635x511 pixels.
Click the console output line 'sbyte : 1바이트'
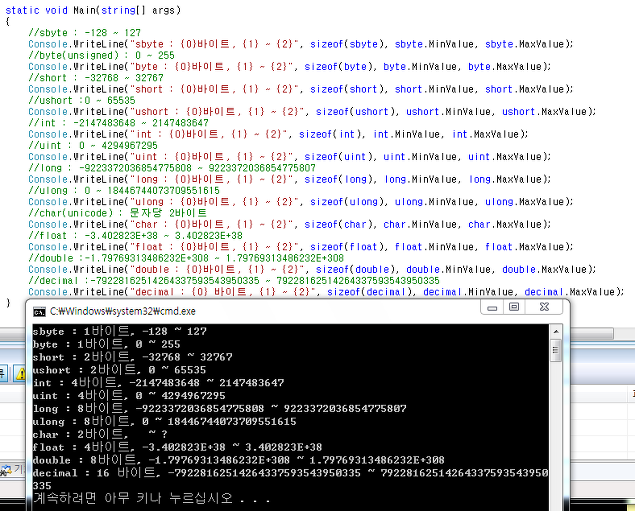click(120, 332)
